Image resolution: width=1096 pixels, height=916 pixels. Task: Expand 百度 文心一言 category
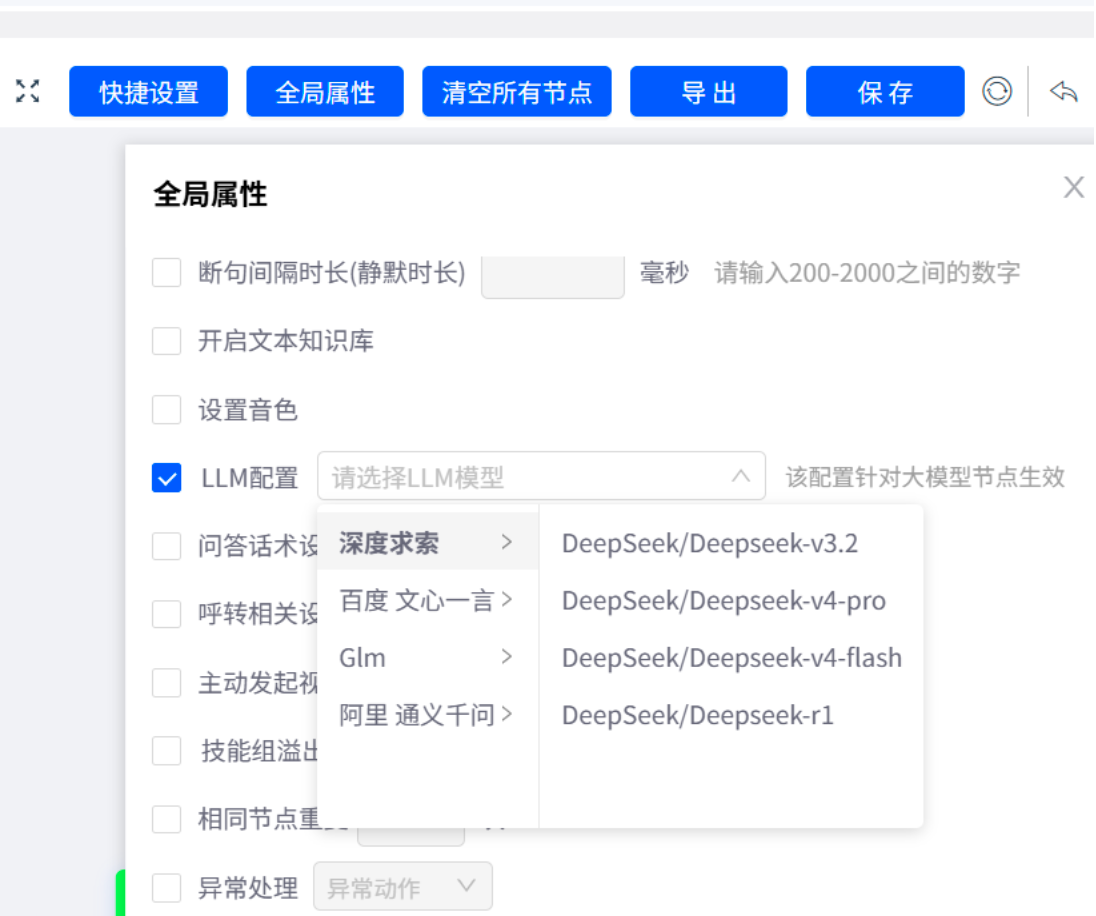click(x=427, y=600)
